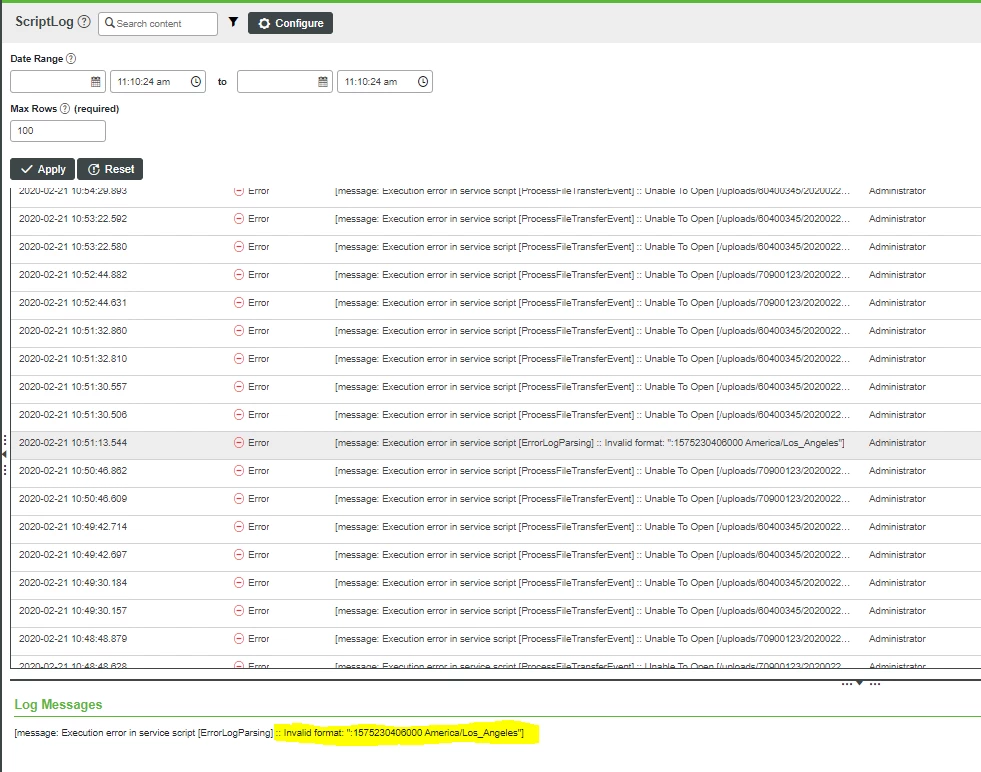Select log row 2020-02-21 10:51:32.860

point(496,331)
